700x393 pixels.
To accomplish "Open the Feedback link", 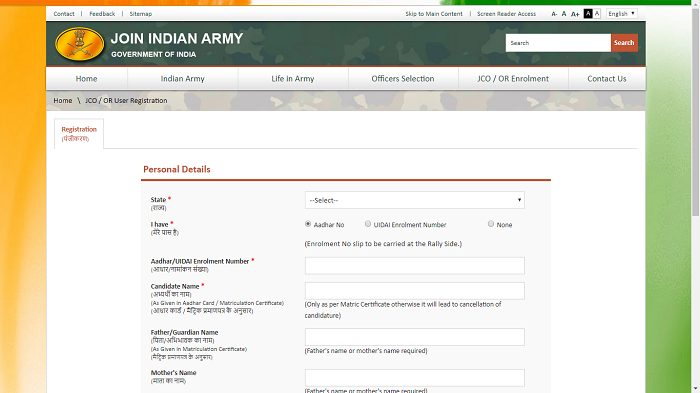I will click(x=102, y=14).
